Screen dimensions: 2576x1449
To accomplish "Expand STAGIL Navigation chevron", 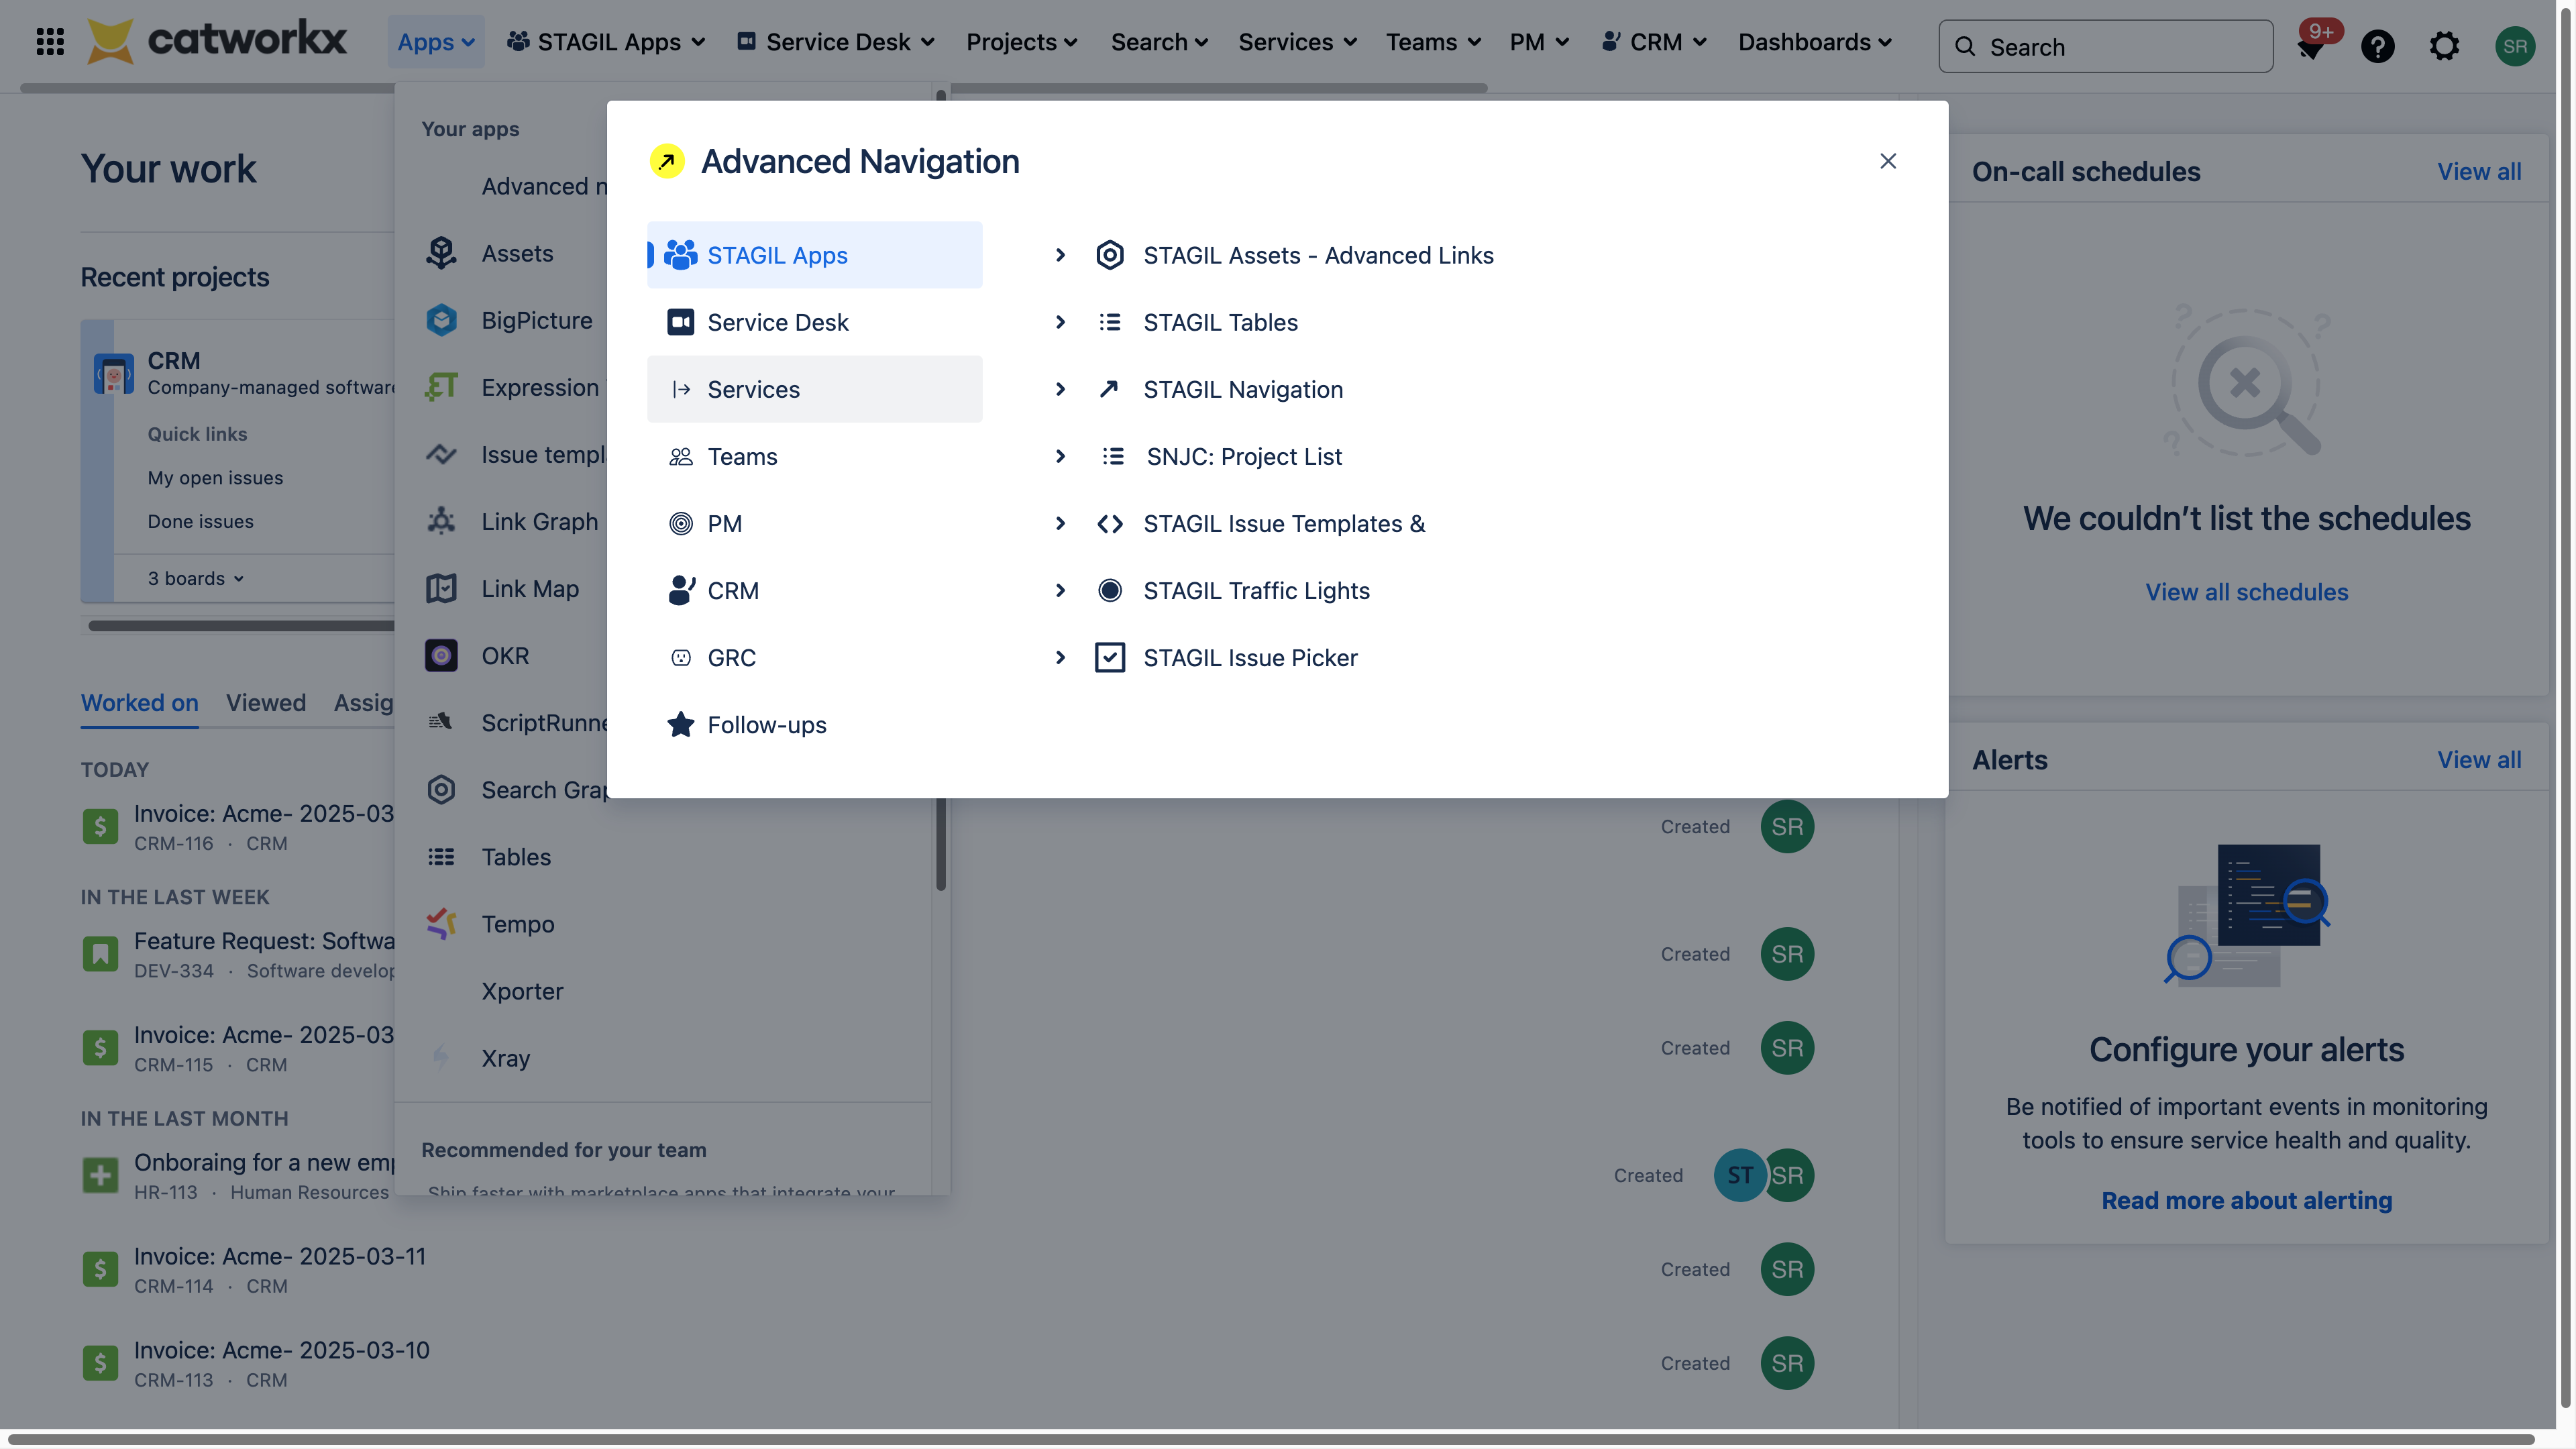I will click(1060, 389).
